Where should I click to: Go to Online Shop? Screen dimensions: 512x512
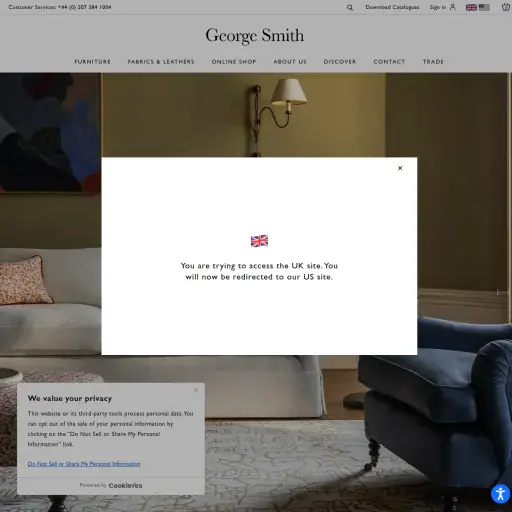[x=234, y=62]
